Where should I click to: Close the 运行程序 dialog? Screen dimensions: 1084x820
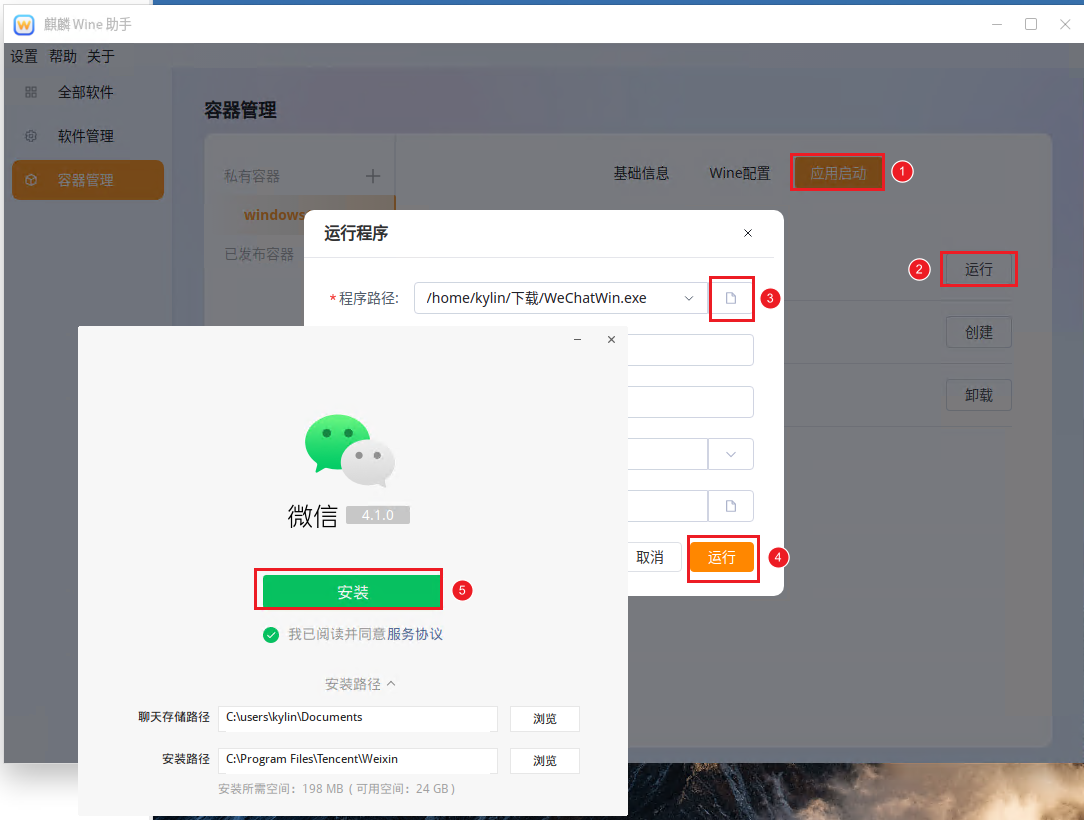[748, 233]
